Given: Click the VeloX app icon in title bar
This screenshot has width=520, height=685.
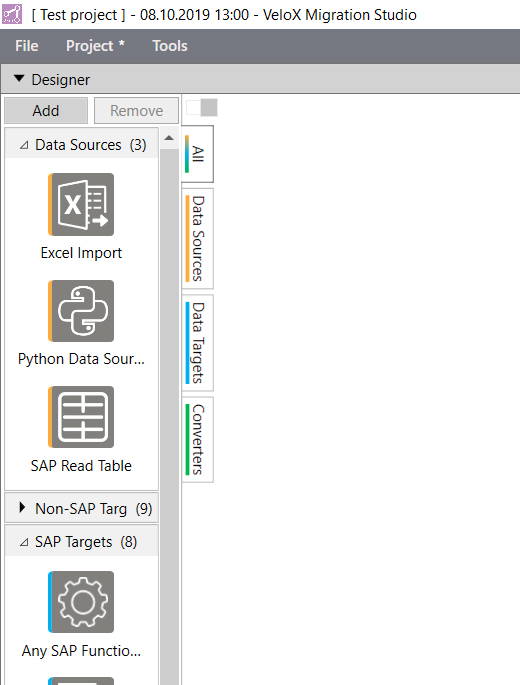Looking at the screenshot, I should [12, 14].
